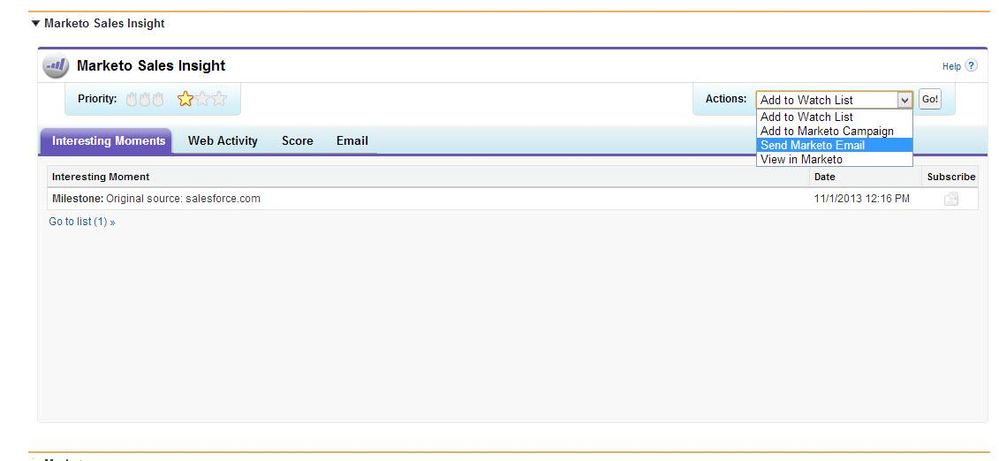The height and width of the screenshot is (461, 999).
Task: Open the Score tab
Action: click(x=297, y=141)
